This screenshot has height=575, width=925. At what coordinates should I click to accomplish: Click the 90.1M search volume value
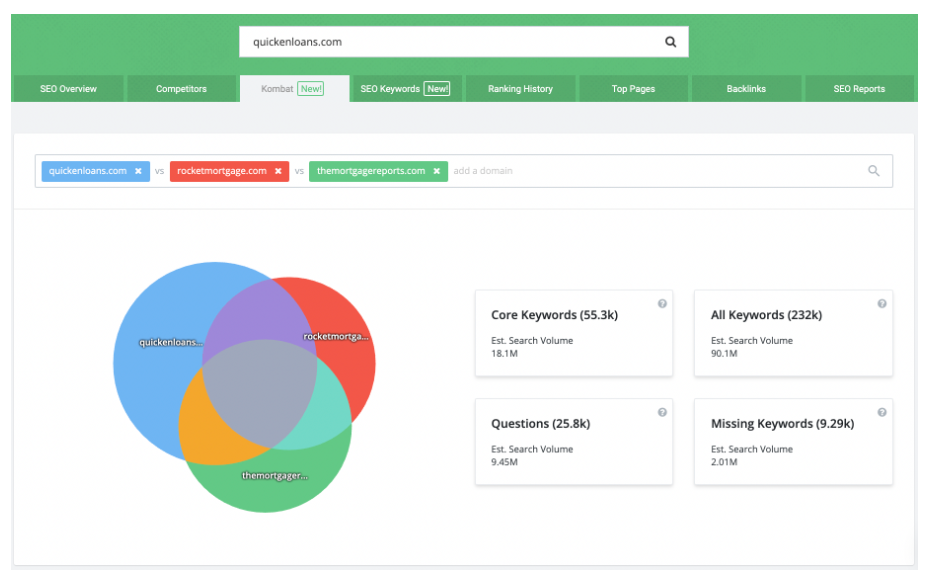724,353
